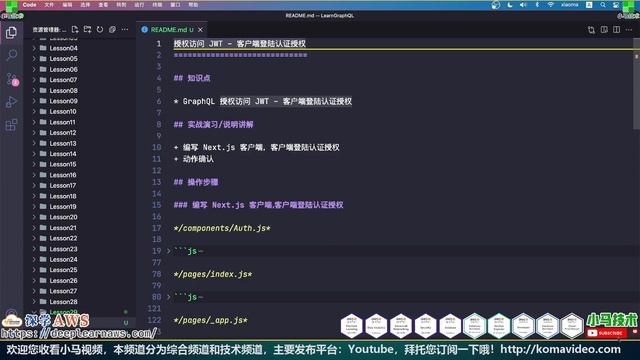Open the 查看 menu in menu bar
Image resolution: width=640 pixels, height=360 pixels.
point(103,5)
